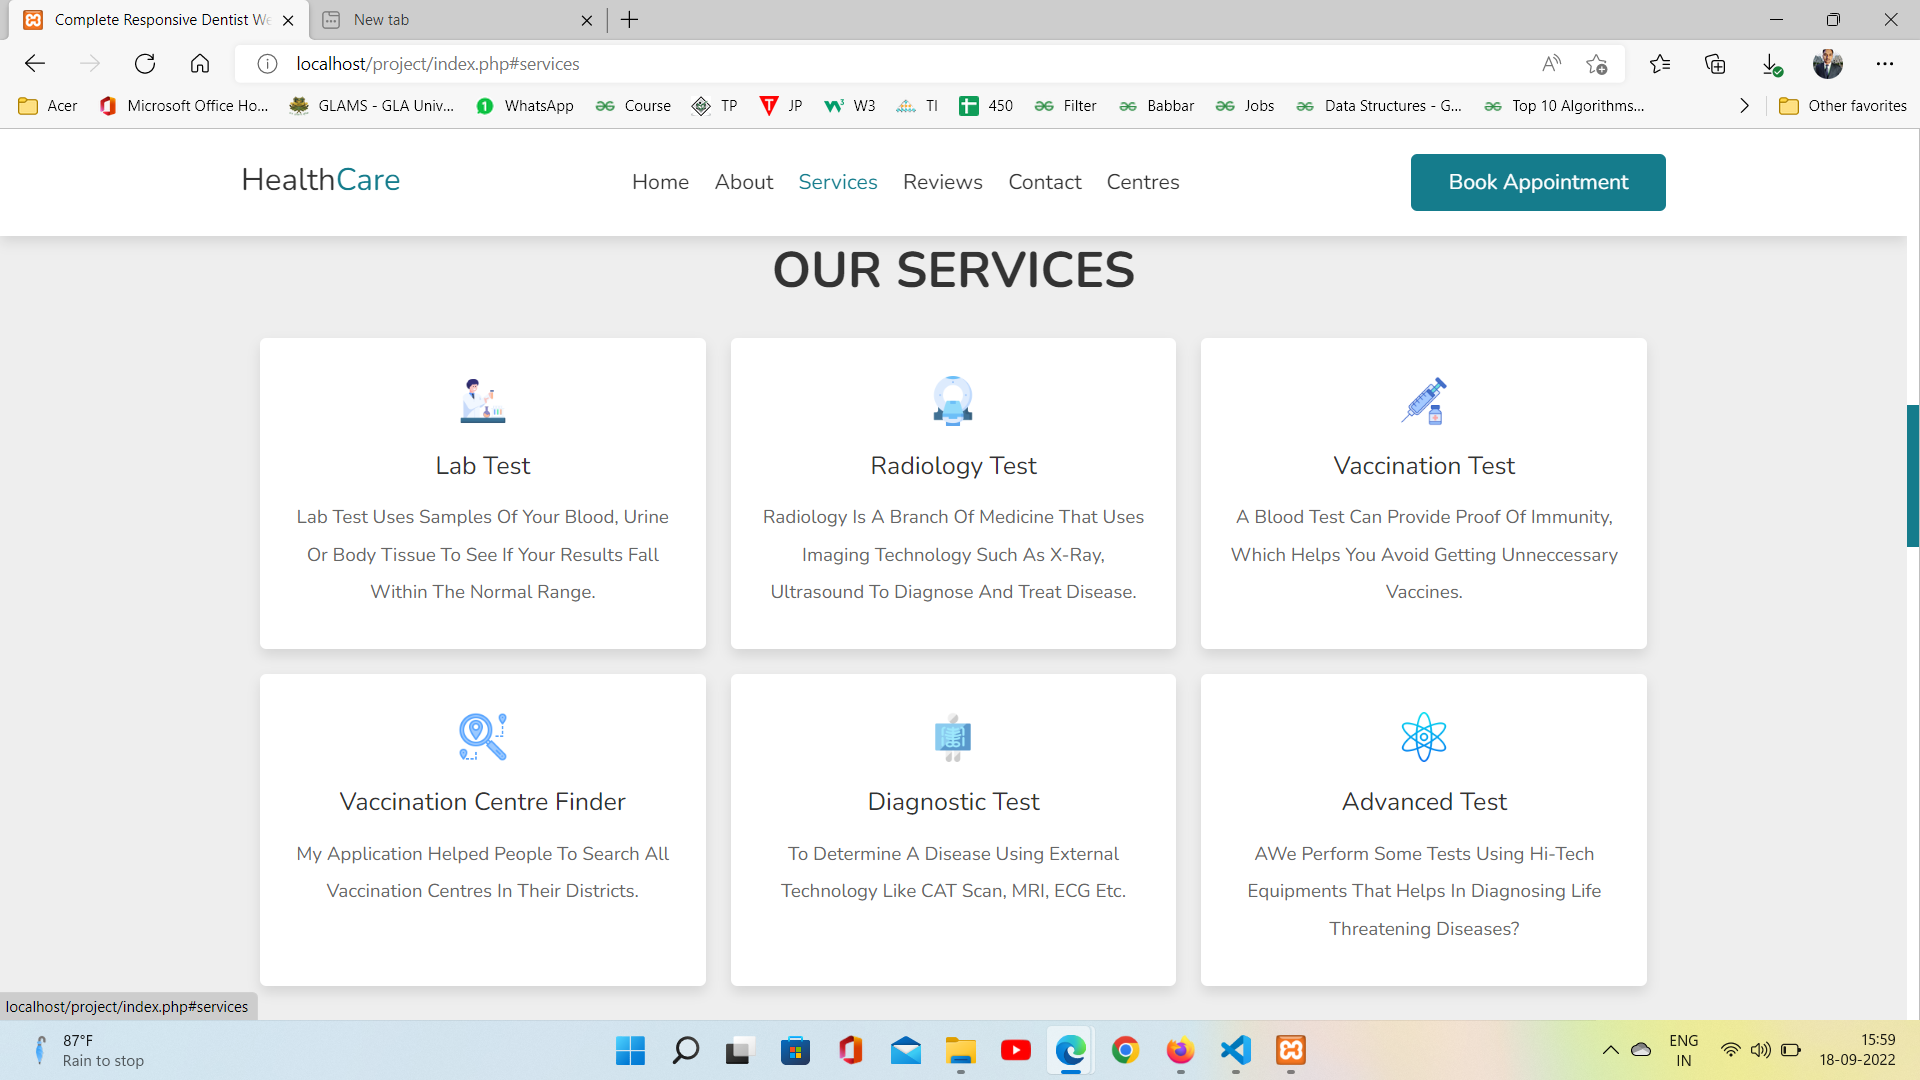
Task: Reload the current page
Action: [145, 63]
